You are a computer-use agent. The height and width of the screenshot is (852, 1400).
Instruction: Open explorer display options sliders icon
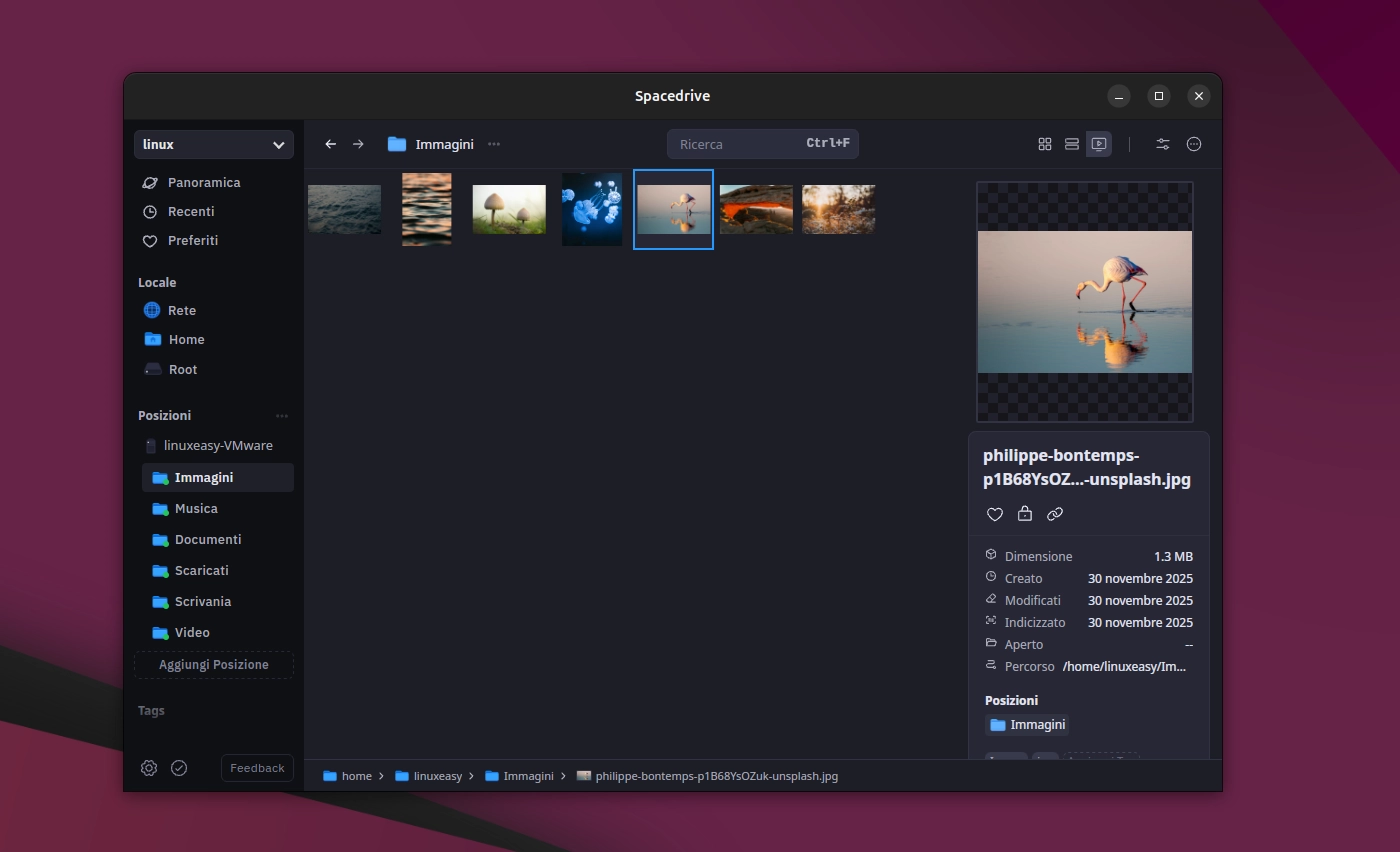pyautogui.click(x=1163, y=144)
